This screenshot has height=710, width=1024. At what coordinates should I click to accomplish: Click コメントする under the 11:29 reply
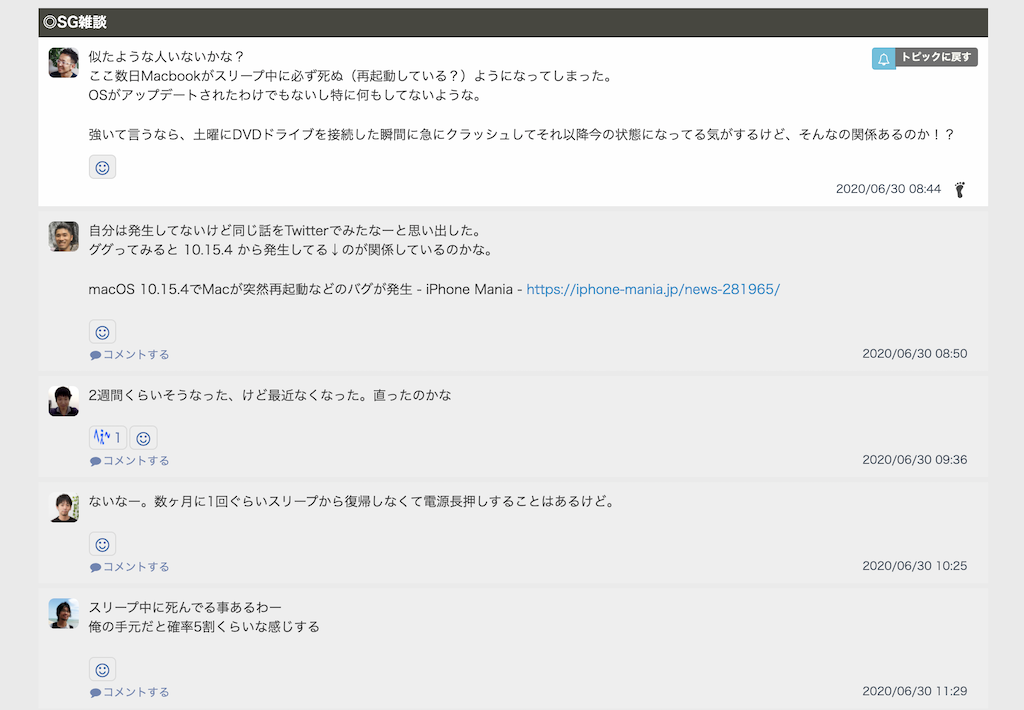tap(135, 692)
